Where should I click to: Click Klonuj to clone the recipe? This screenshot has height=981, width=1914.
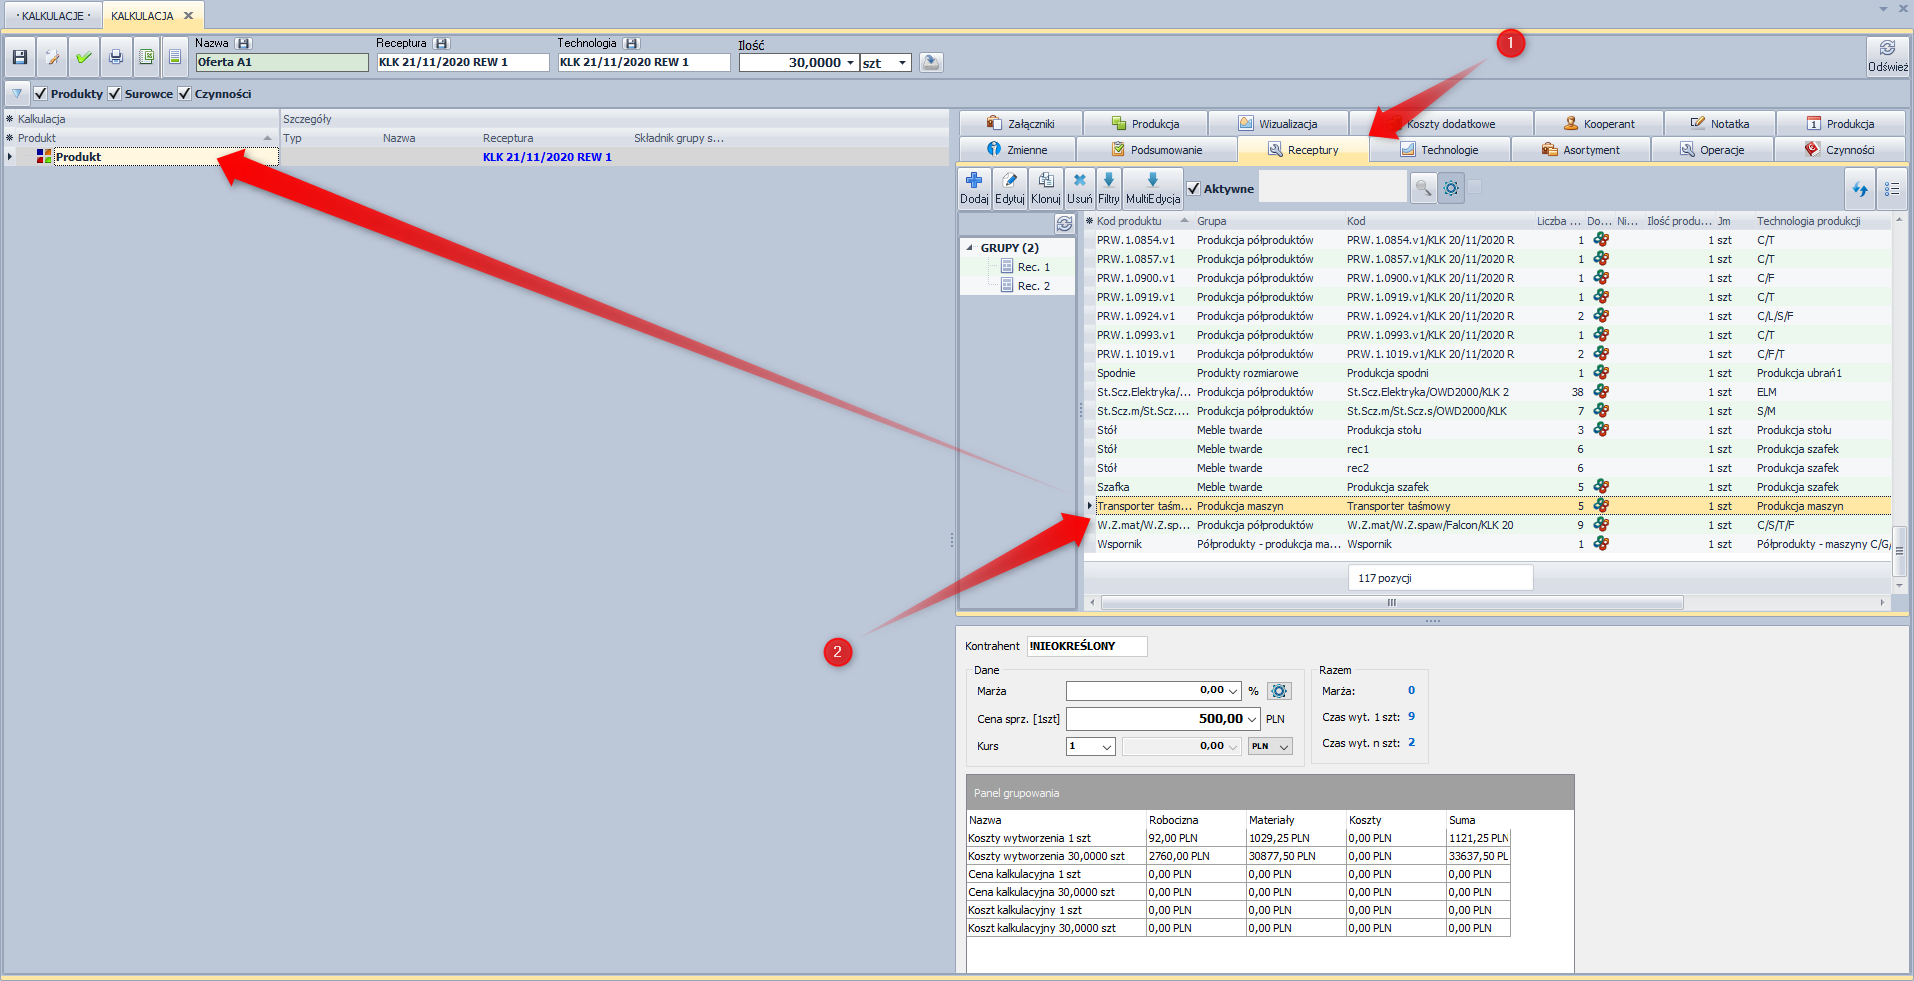click(x=1045, y=187)
